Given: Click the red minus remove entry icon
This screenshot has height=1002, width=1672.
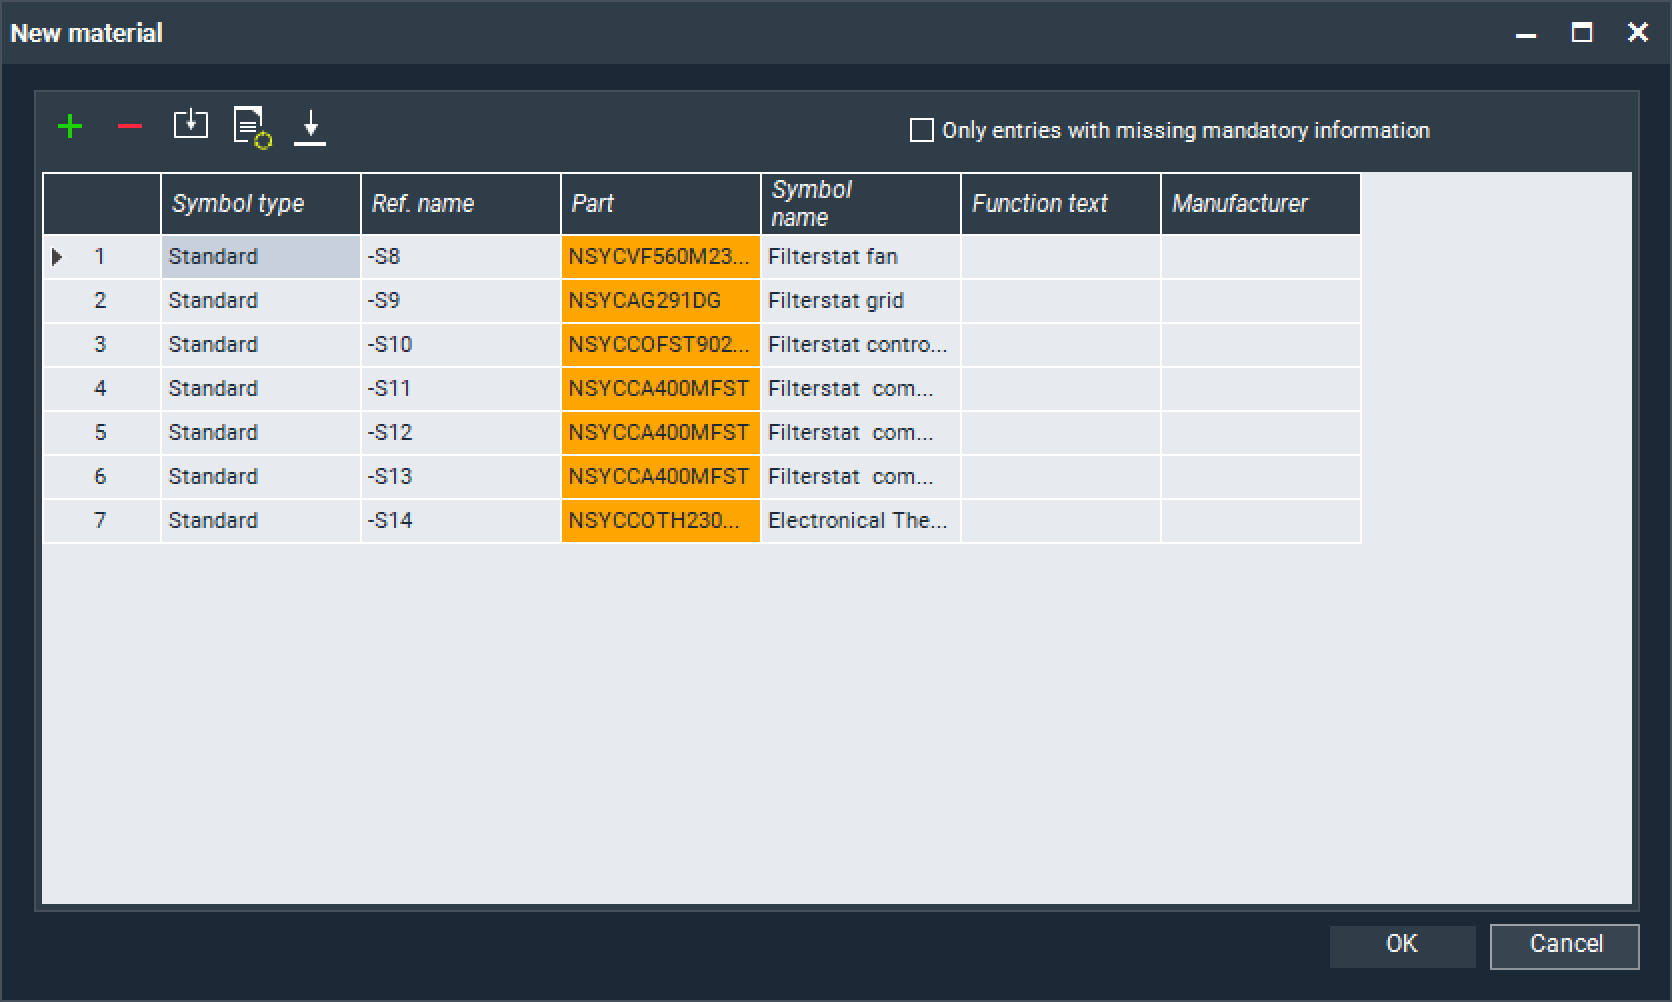Looking at the screenshot, I should point(130,127).
